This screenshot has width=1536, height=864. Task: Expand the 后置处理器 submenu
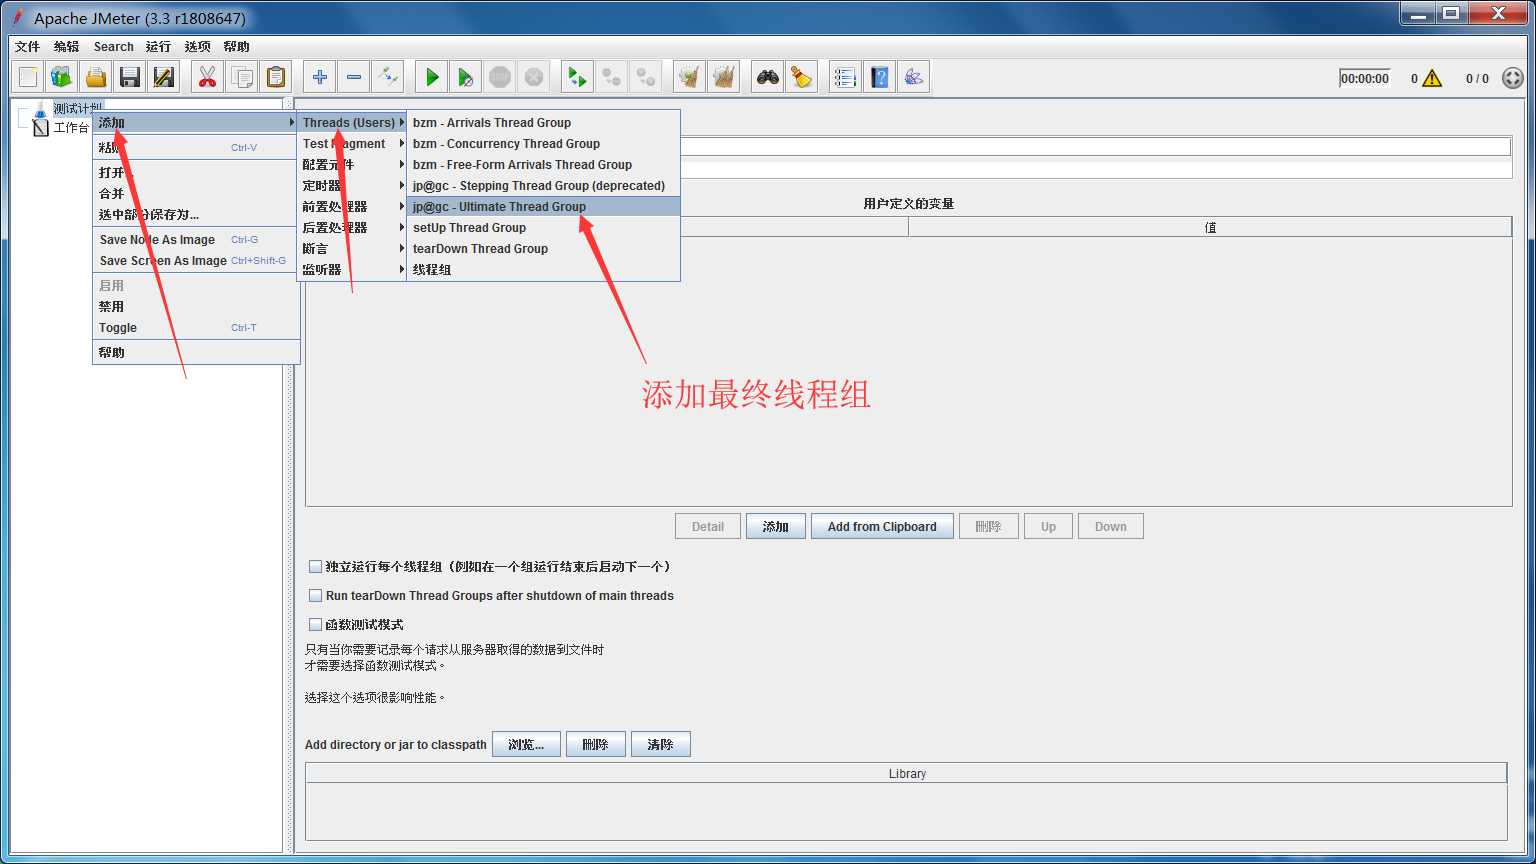click(352, 228)
